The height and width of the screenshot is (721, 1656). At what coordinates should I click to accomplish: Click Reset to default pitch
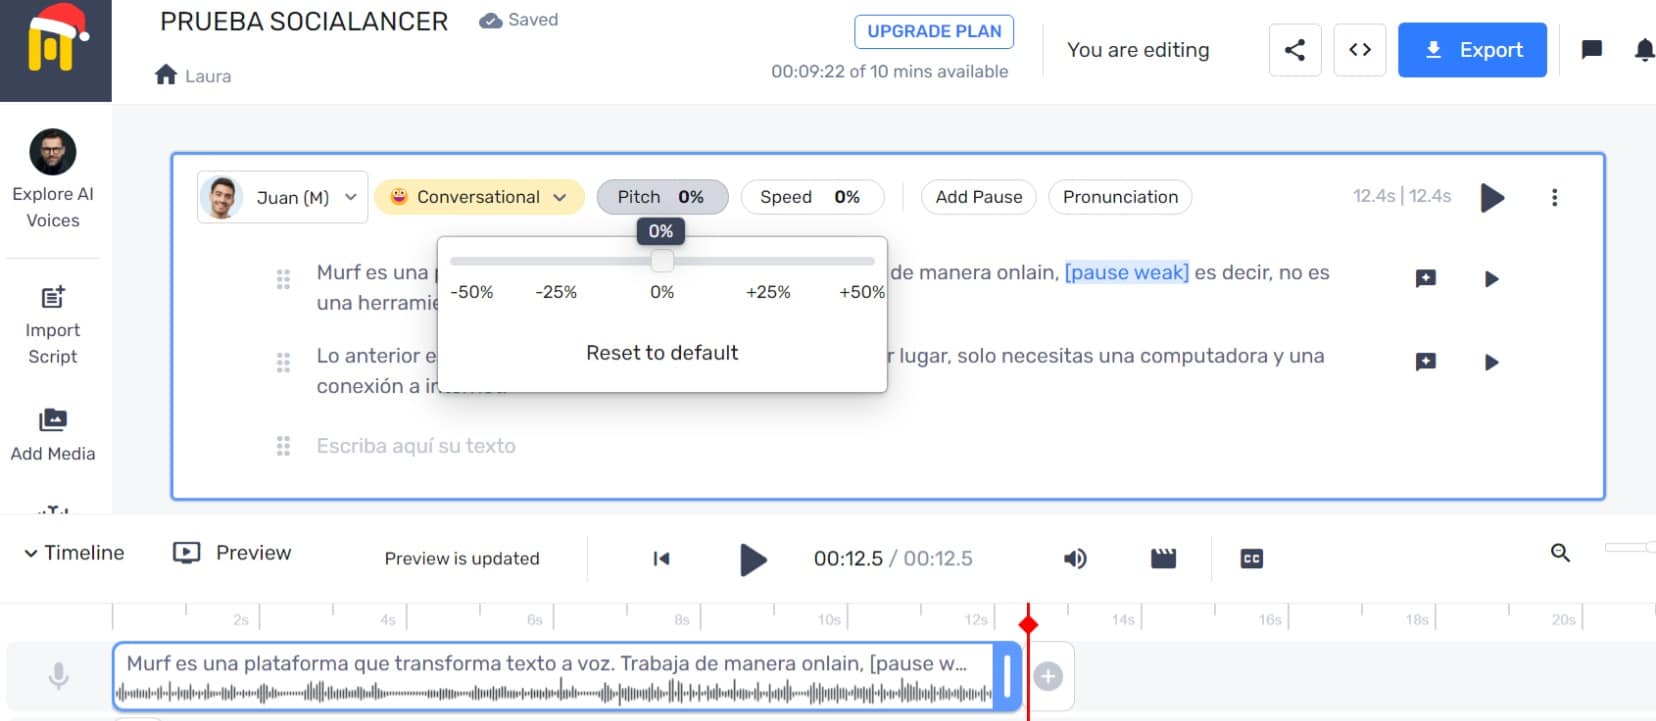[662, 353]
